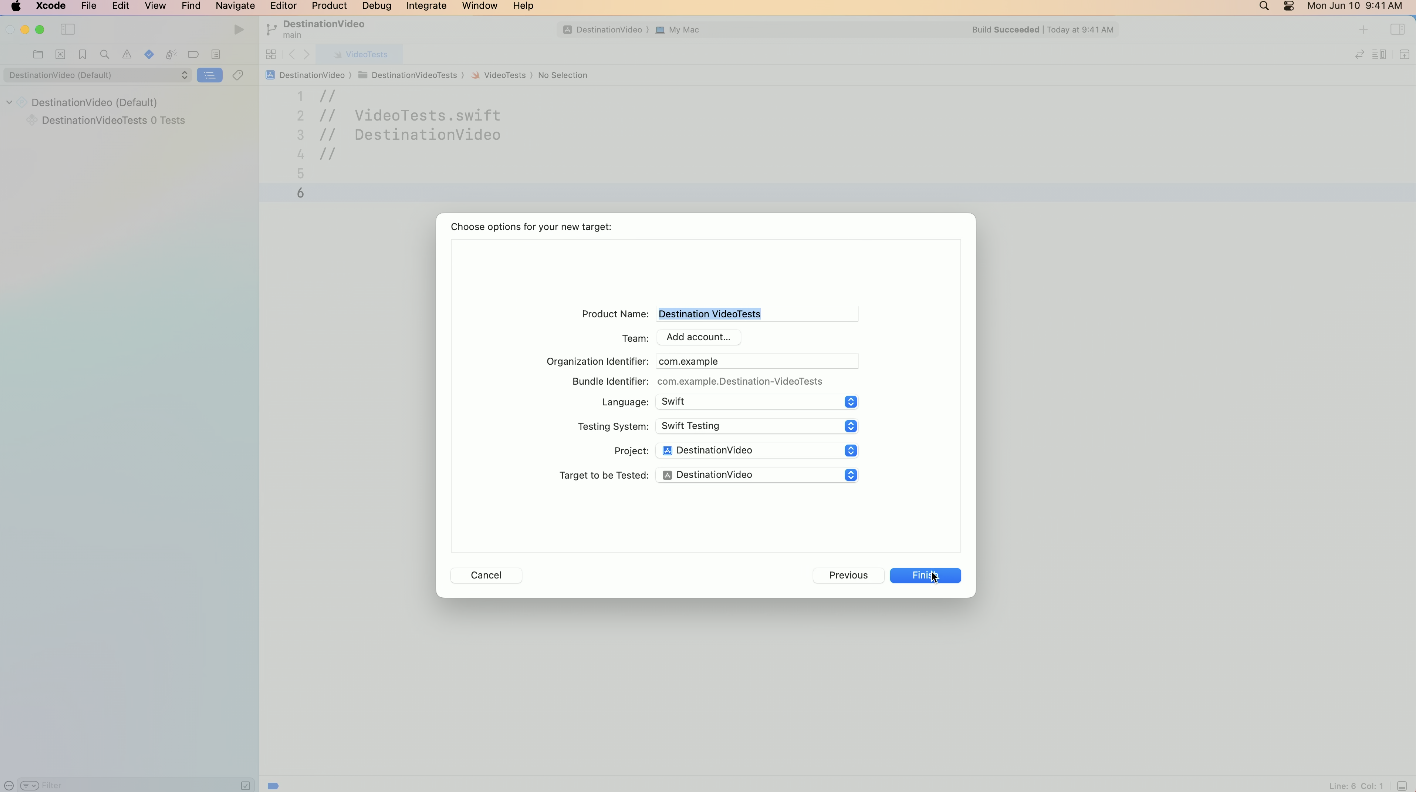This screenshot has height=792, width=1416.
Task: Open the Report navigator icon
Action: [215, 55]
